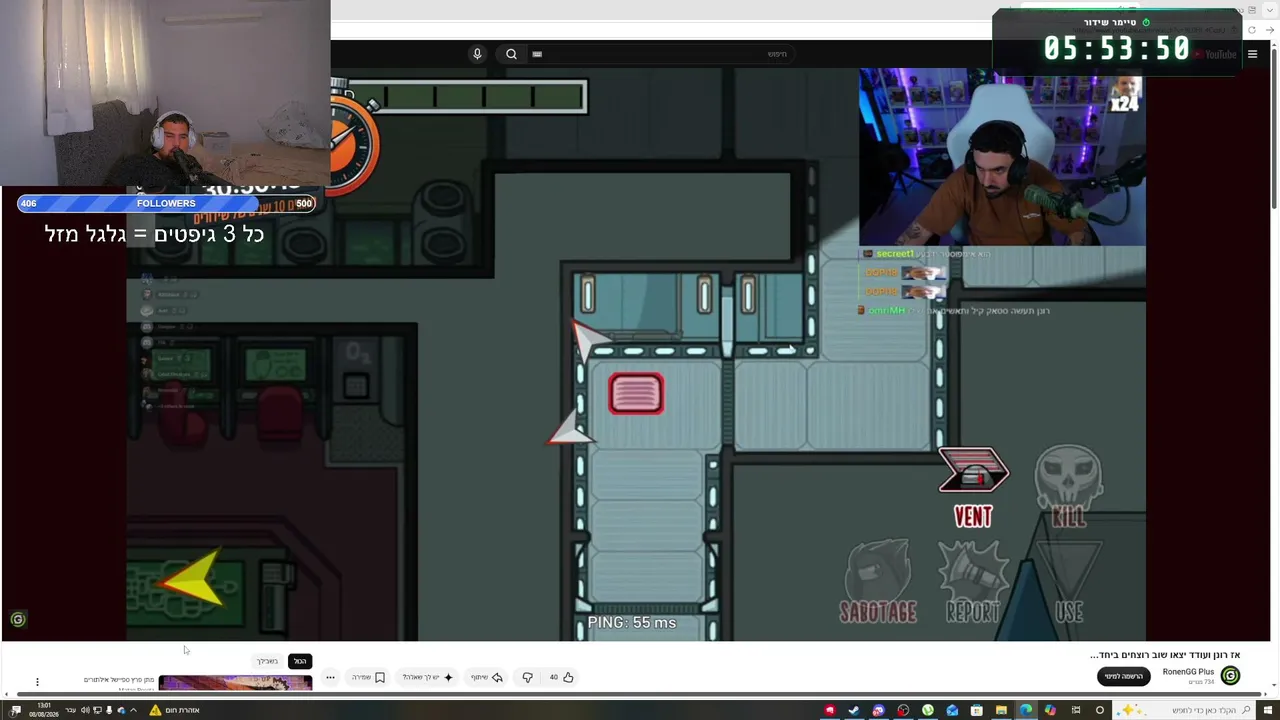Click the YouTube voice search microphone icon

point(477,54)
